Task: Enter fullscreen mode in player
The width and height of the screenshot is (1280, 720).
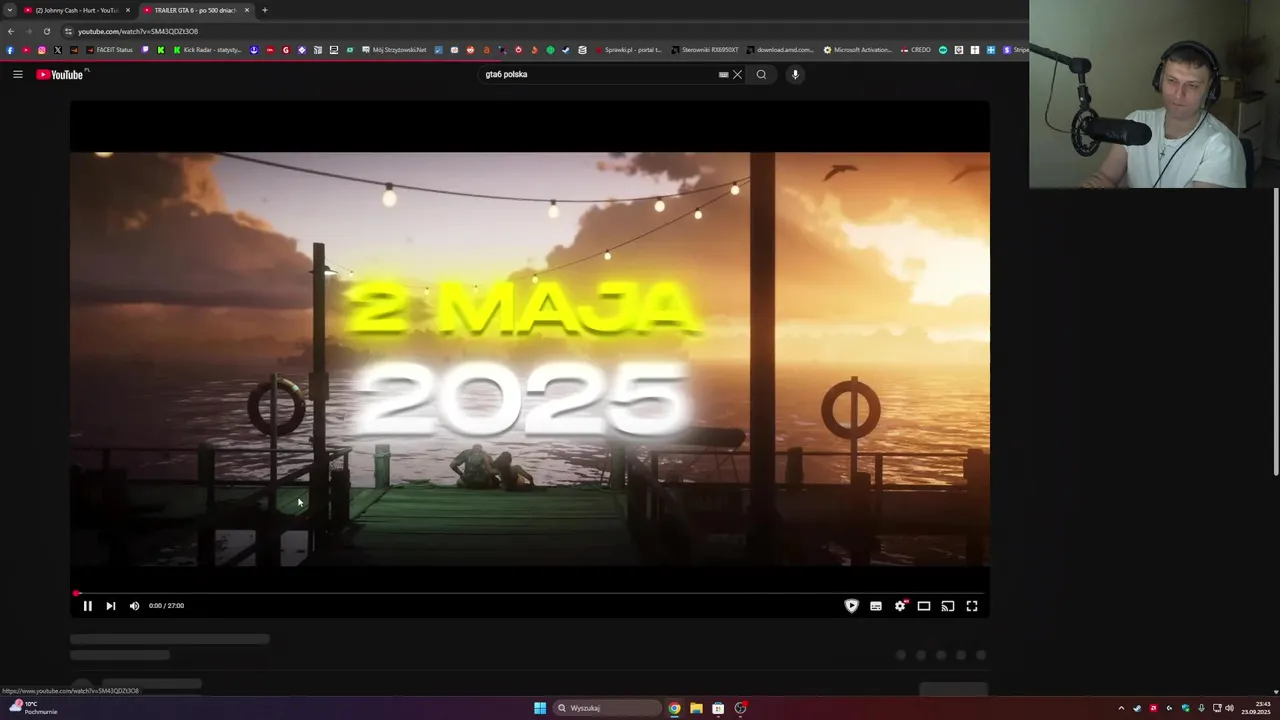Action: [x=972, y=606]
